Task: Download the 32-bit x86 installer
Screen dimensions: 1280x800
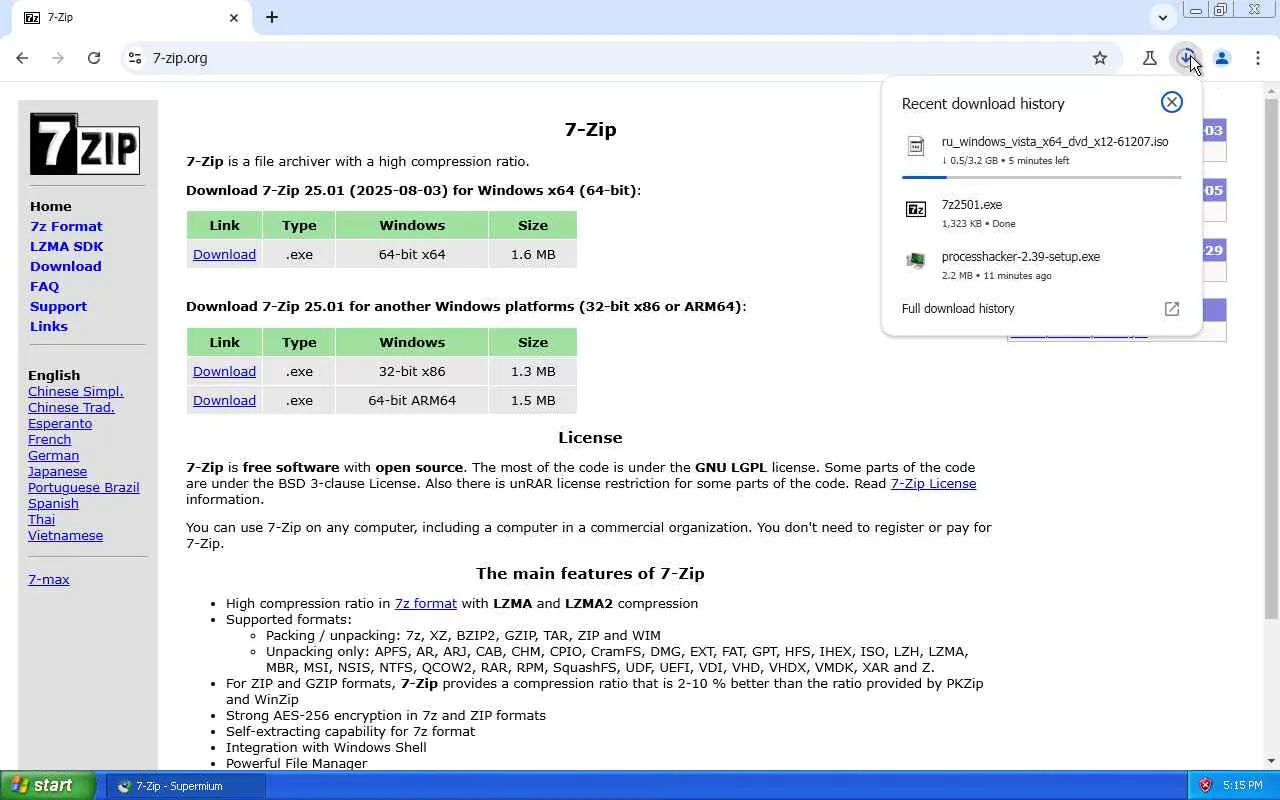Action: click(x=224, y=371)
